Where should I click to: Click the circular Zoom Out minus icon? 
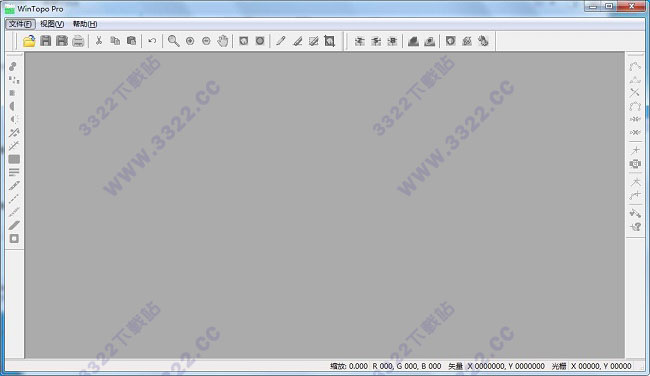click(206, 41)
